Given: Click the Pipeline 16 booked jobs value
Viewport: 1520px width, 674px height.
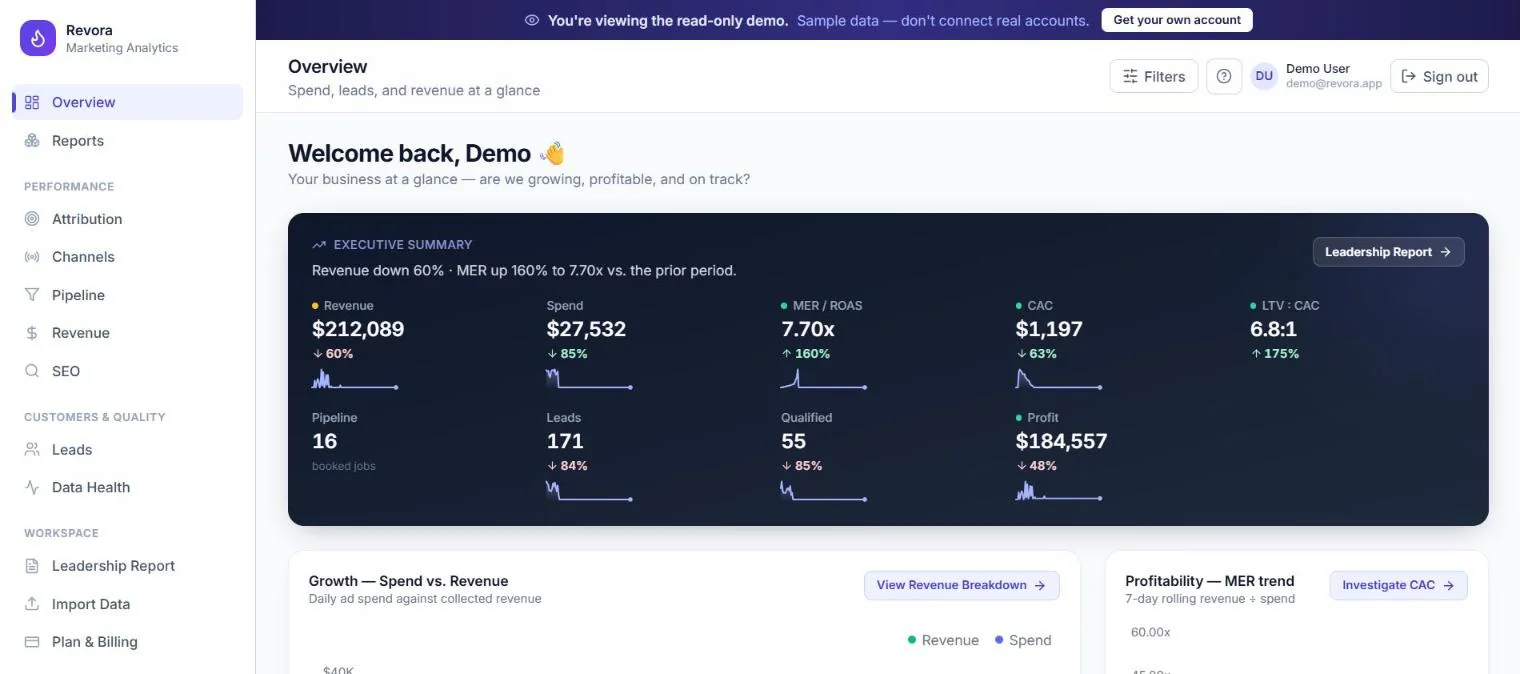Looking at the screenshot, I should pos(325,441).
